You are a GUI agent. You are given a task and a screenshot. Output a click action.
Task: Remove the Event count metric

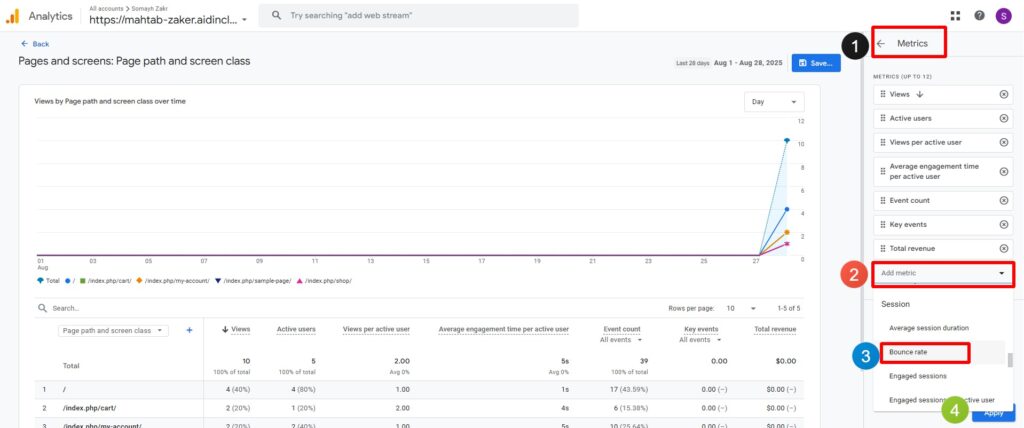[x=1004, y=201]
